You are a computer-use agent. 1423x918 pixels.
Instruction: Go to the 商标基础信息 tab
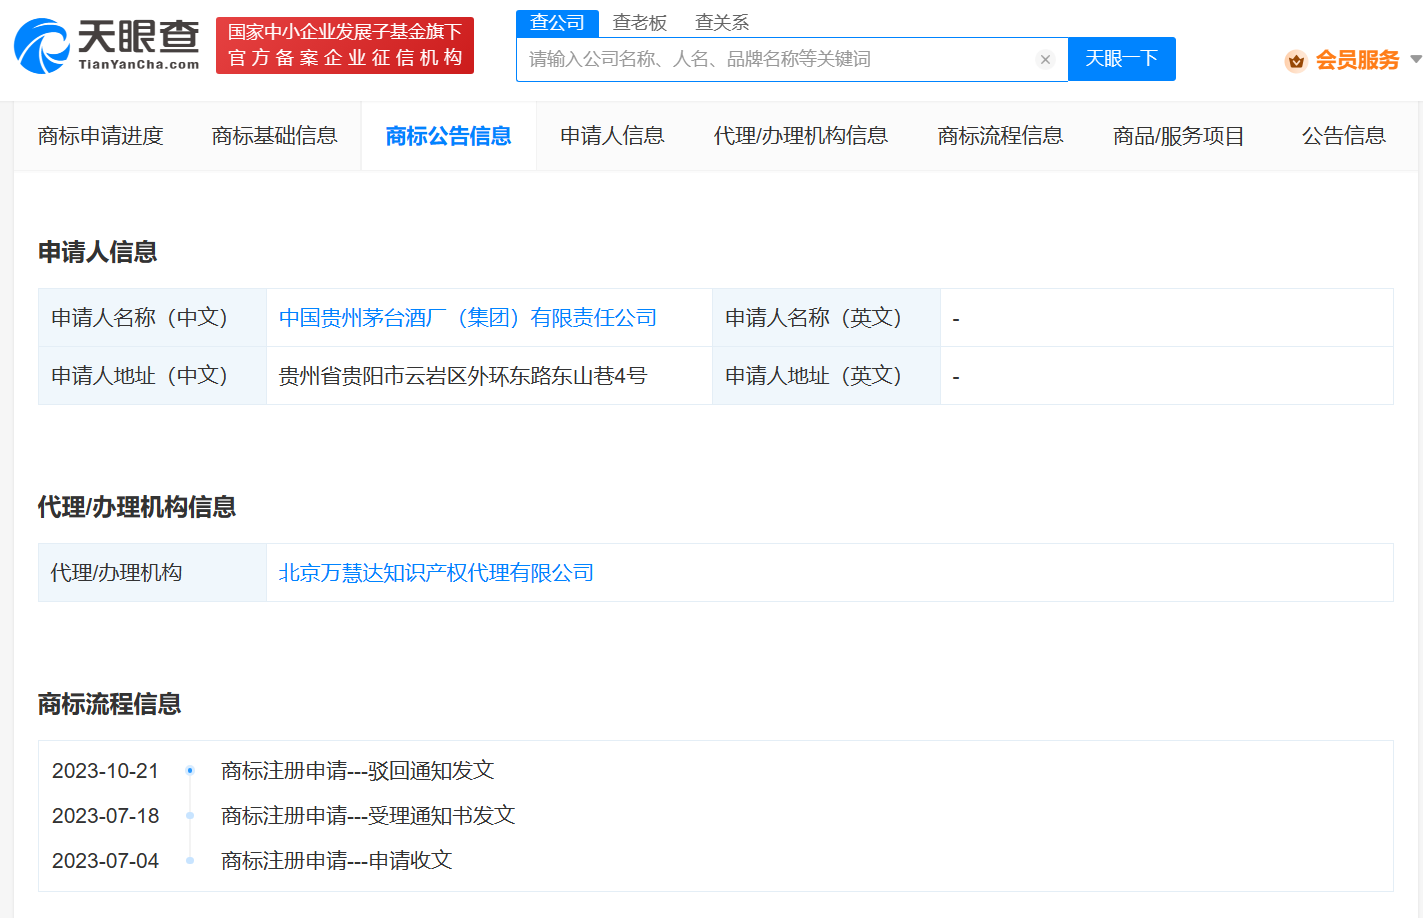pos(274,136)
